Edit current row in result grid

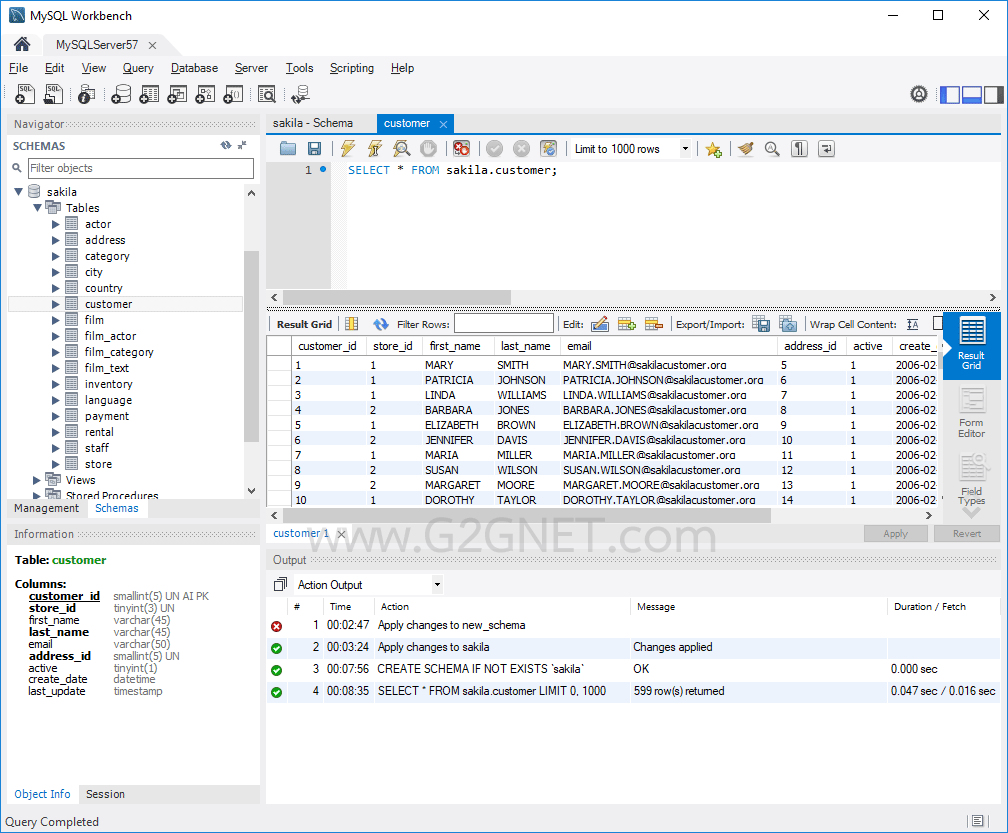point(600,325)
